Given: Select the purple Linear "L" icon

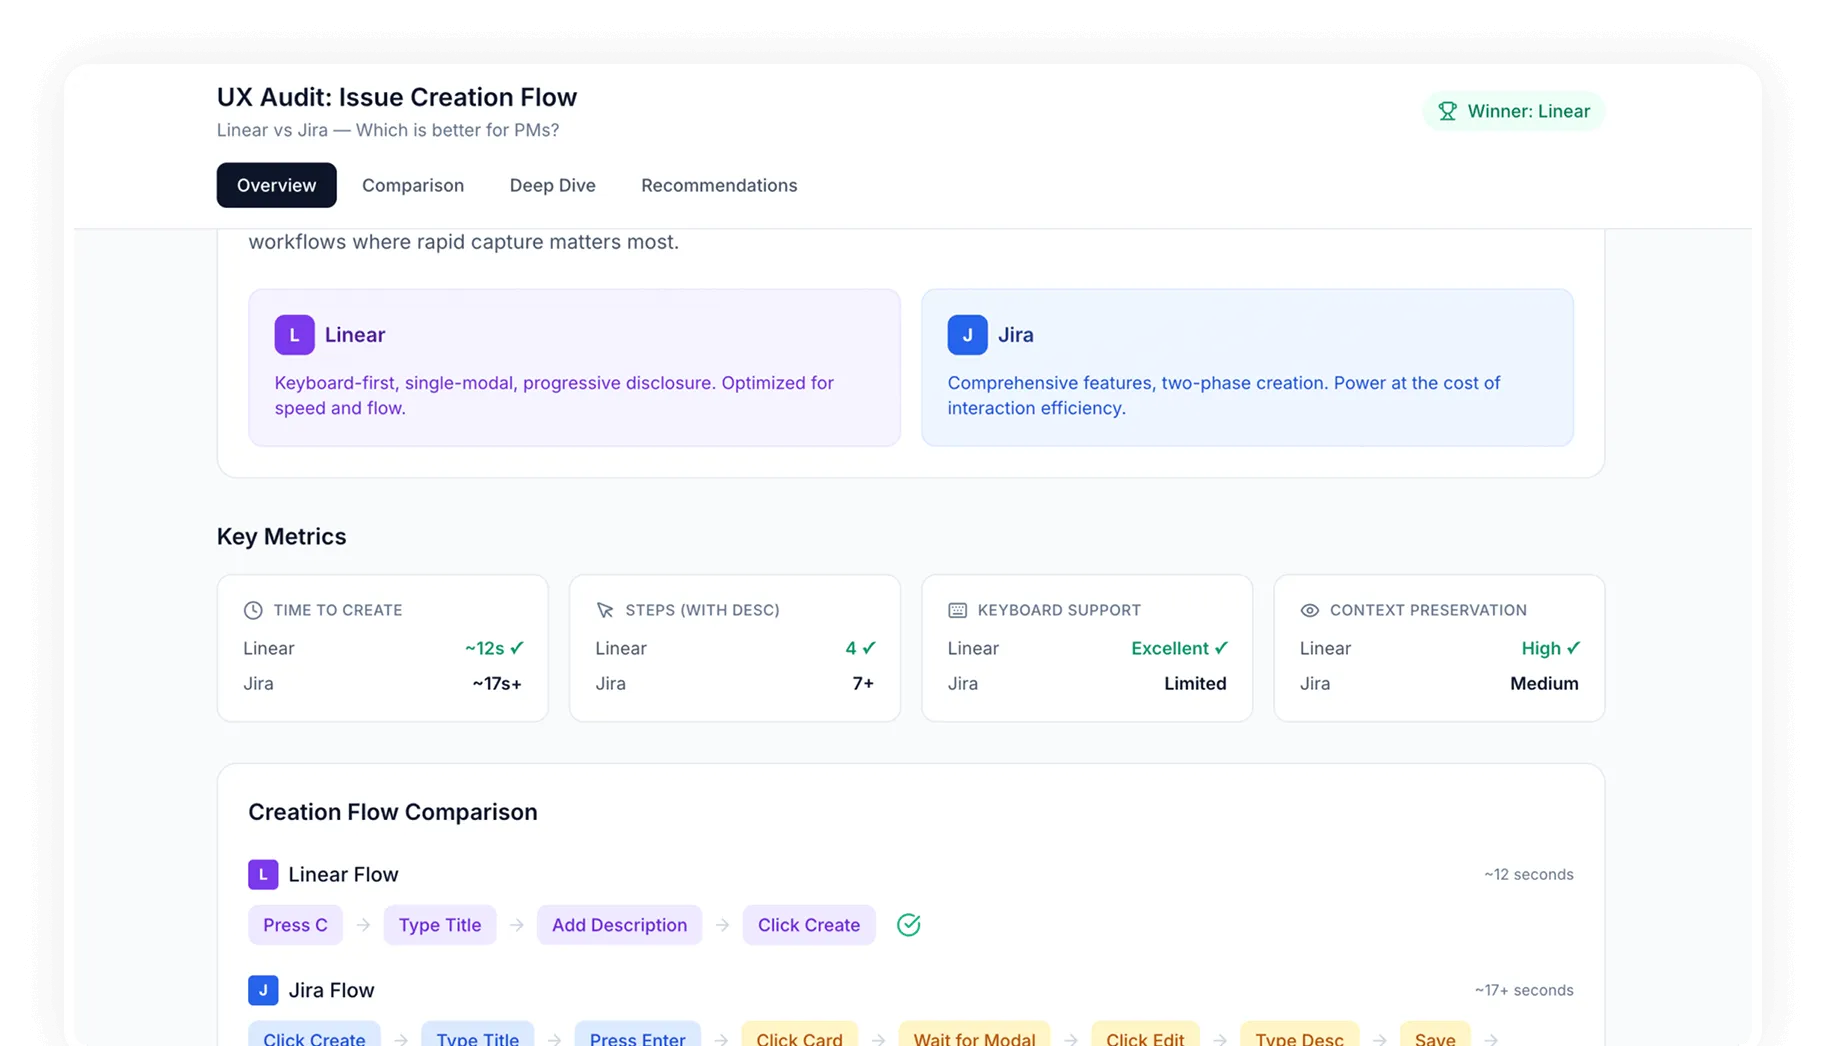Looking at the screenshot, I should coord(294,334).
